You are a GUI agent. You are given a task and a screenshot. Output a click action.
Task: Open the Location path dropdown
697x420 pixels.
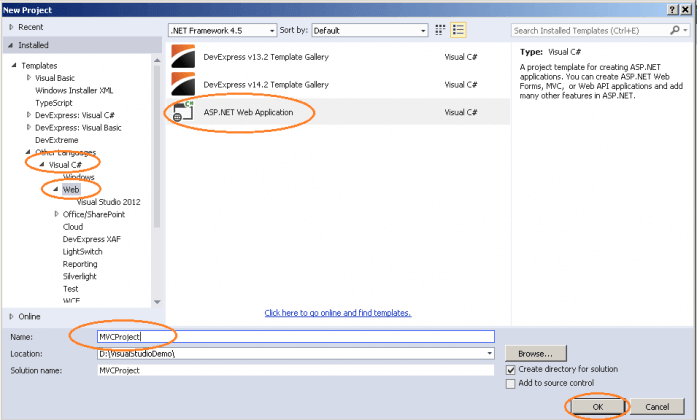pos(489,354)
